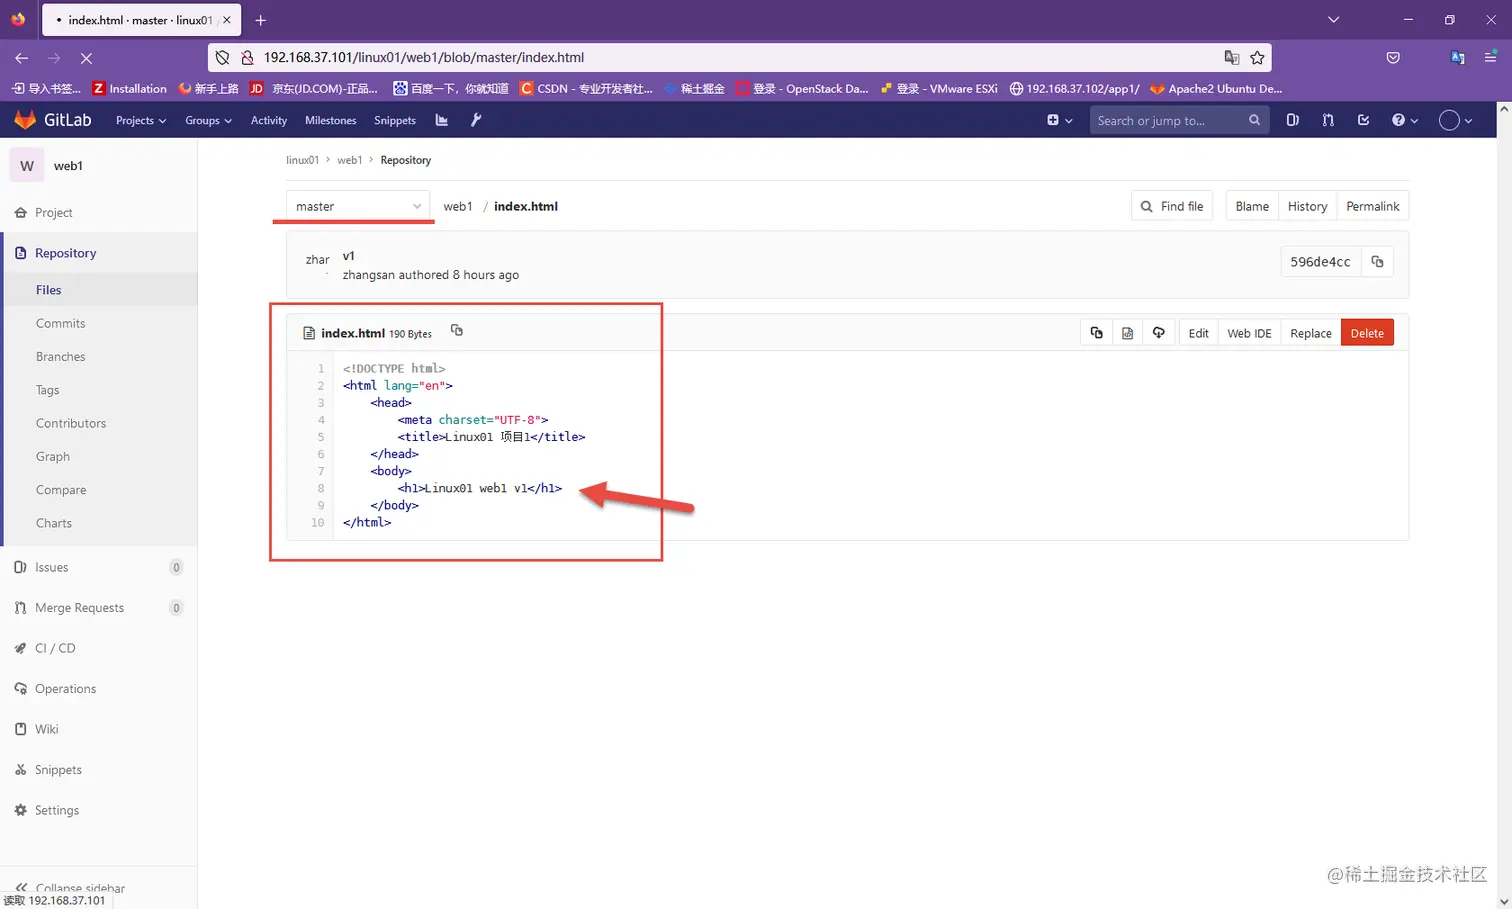This screenshot has width=1512, height=909.
Task: Focus the Search or jump to field
Action: 1180,120
